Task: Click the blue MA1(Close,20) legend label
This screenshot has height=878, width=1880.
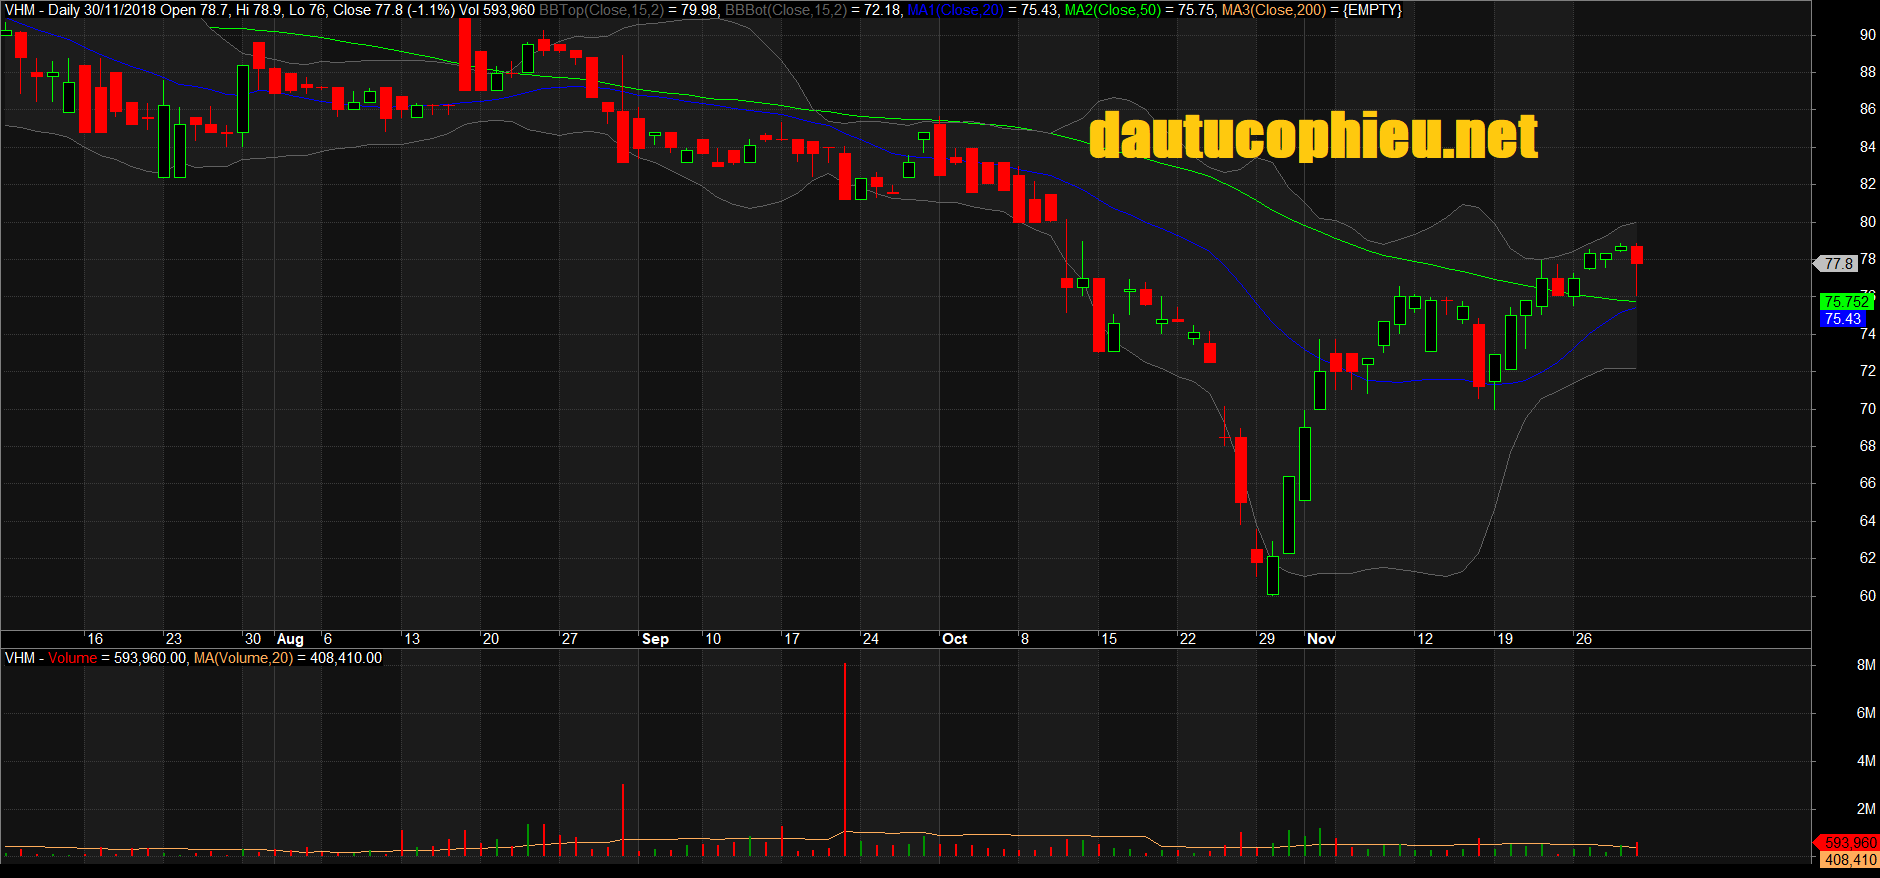Action: point(955,10)
